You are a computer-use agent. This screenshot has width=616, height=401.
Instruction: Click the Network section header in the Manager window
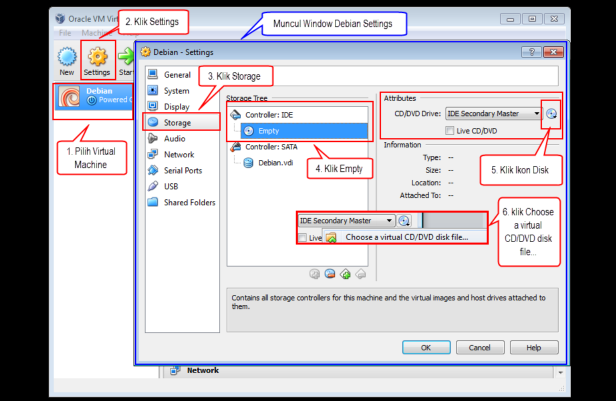(x=203, y=370)
